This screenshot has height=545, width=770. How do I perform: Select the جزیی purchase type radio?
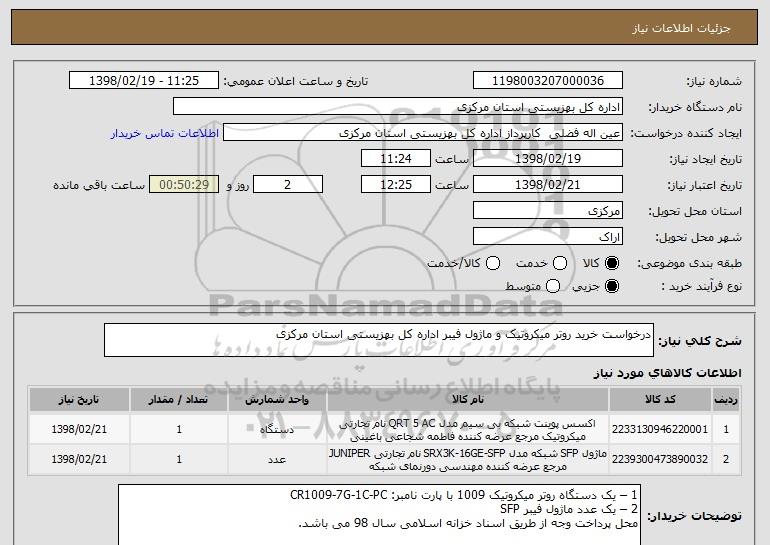tap(612, 286)
